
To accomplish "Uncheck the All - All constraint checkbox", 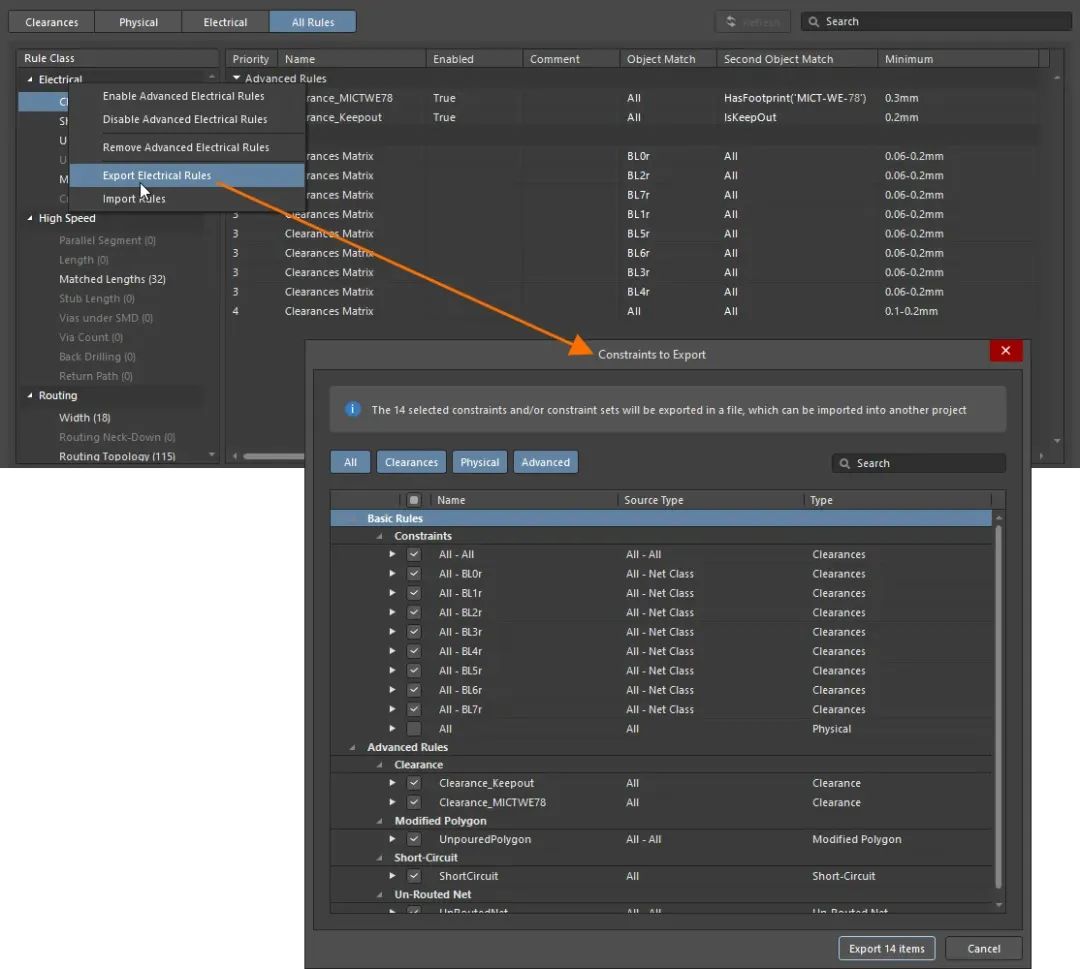I will [x=414, y=554].
